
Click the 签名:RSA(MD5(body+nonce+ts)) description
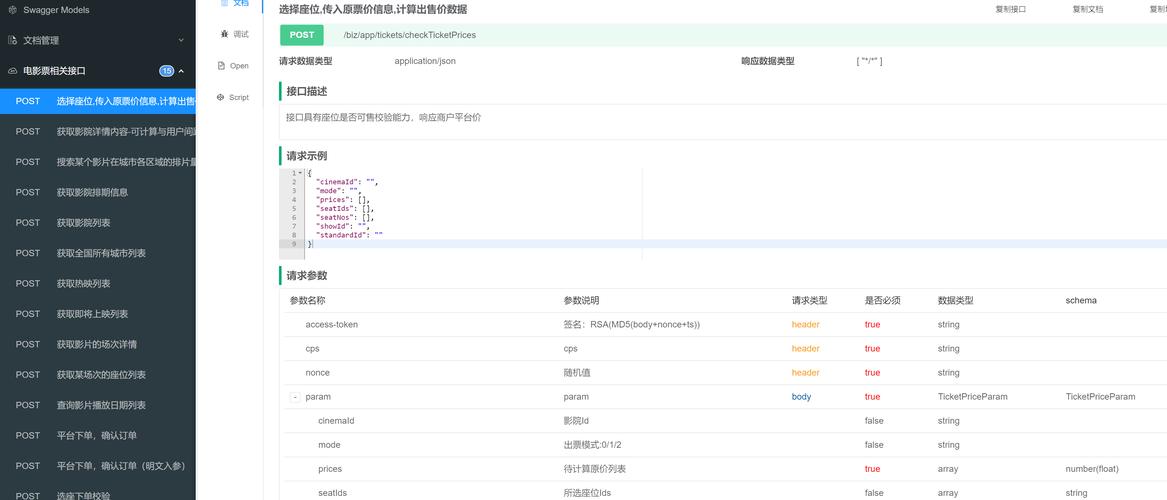click(631, 324)
